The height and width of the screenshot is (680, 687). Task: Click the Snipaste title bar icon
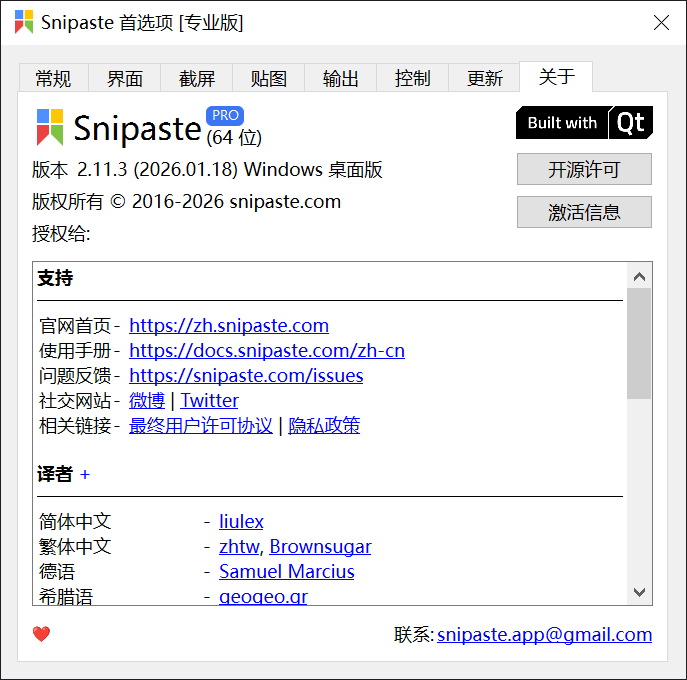point(24,22)
